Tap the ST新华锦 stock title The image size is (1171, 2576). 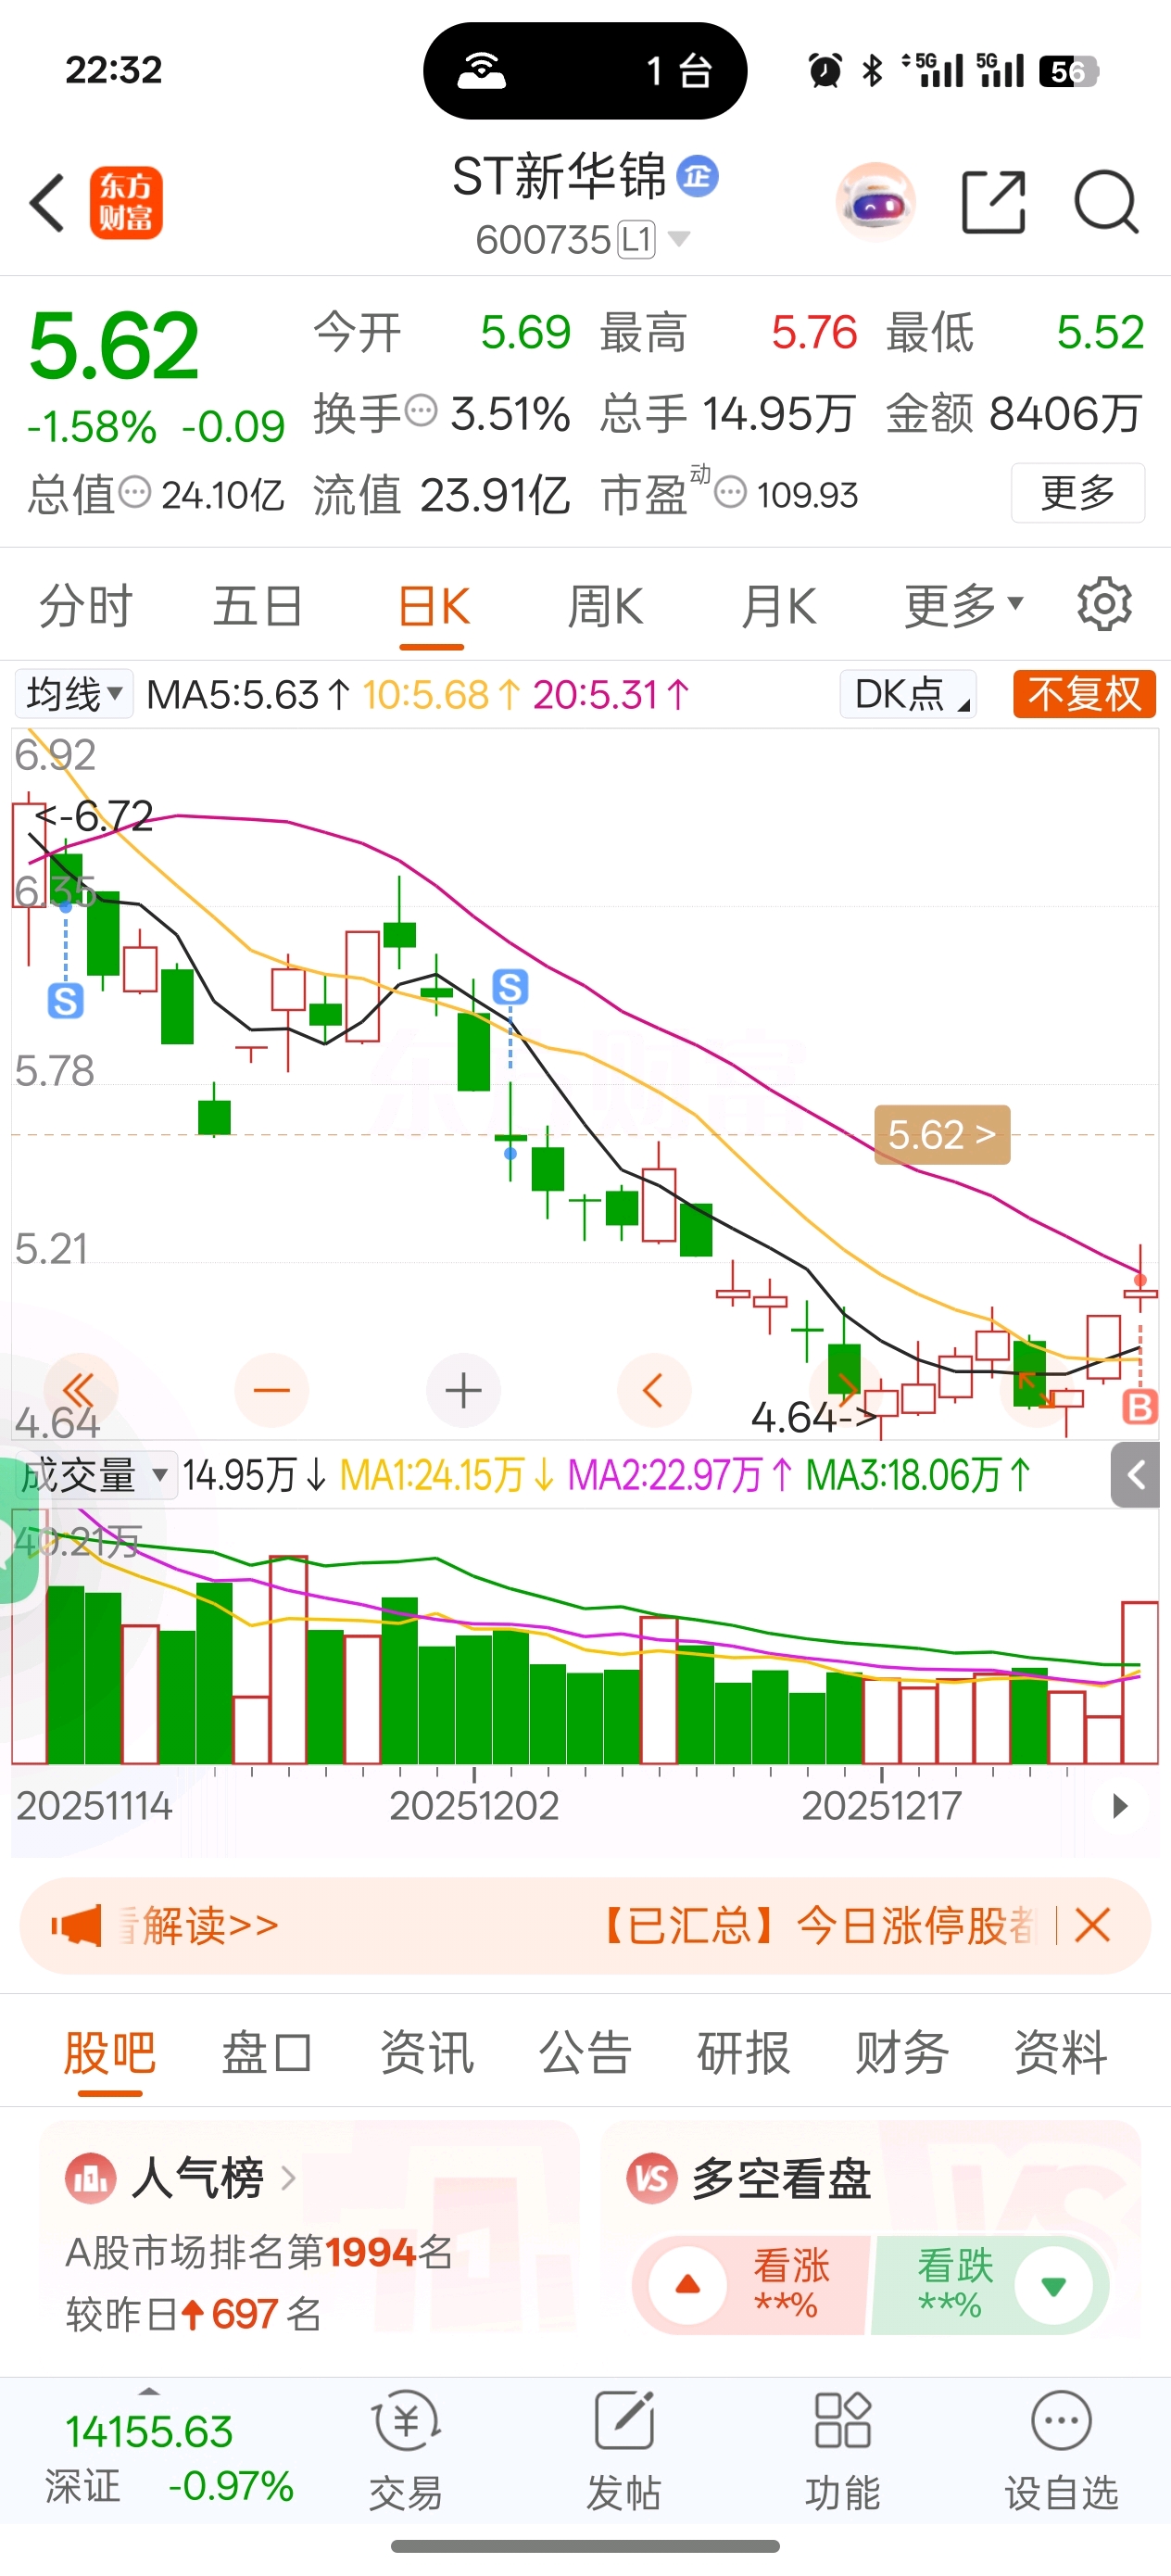coord(558,177)
